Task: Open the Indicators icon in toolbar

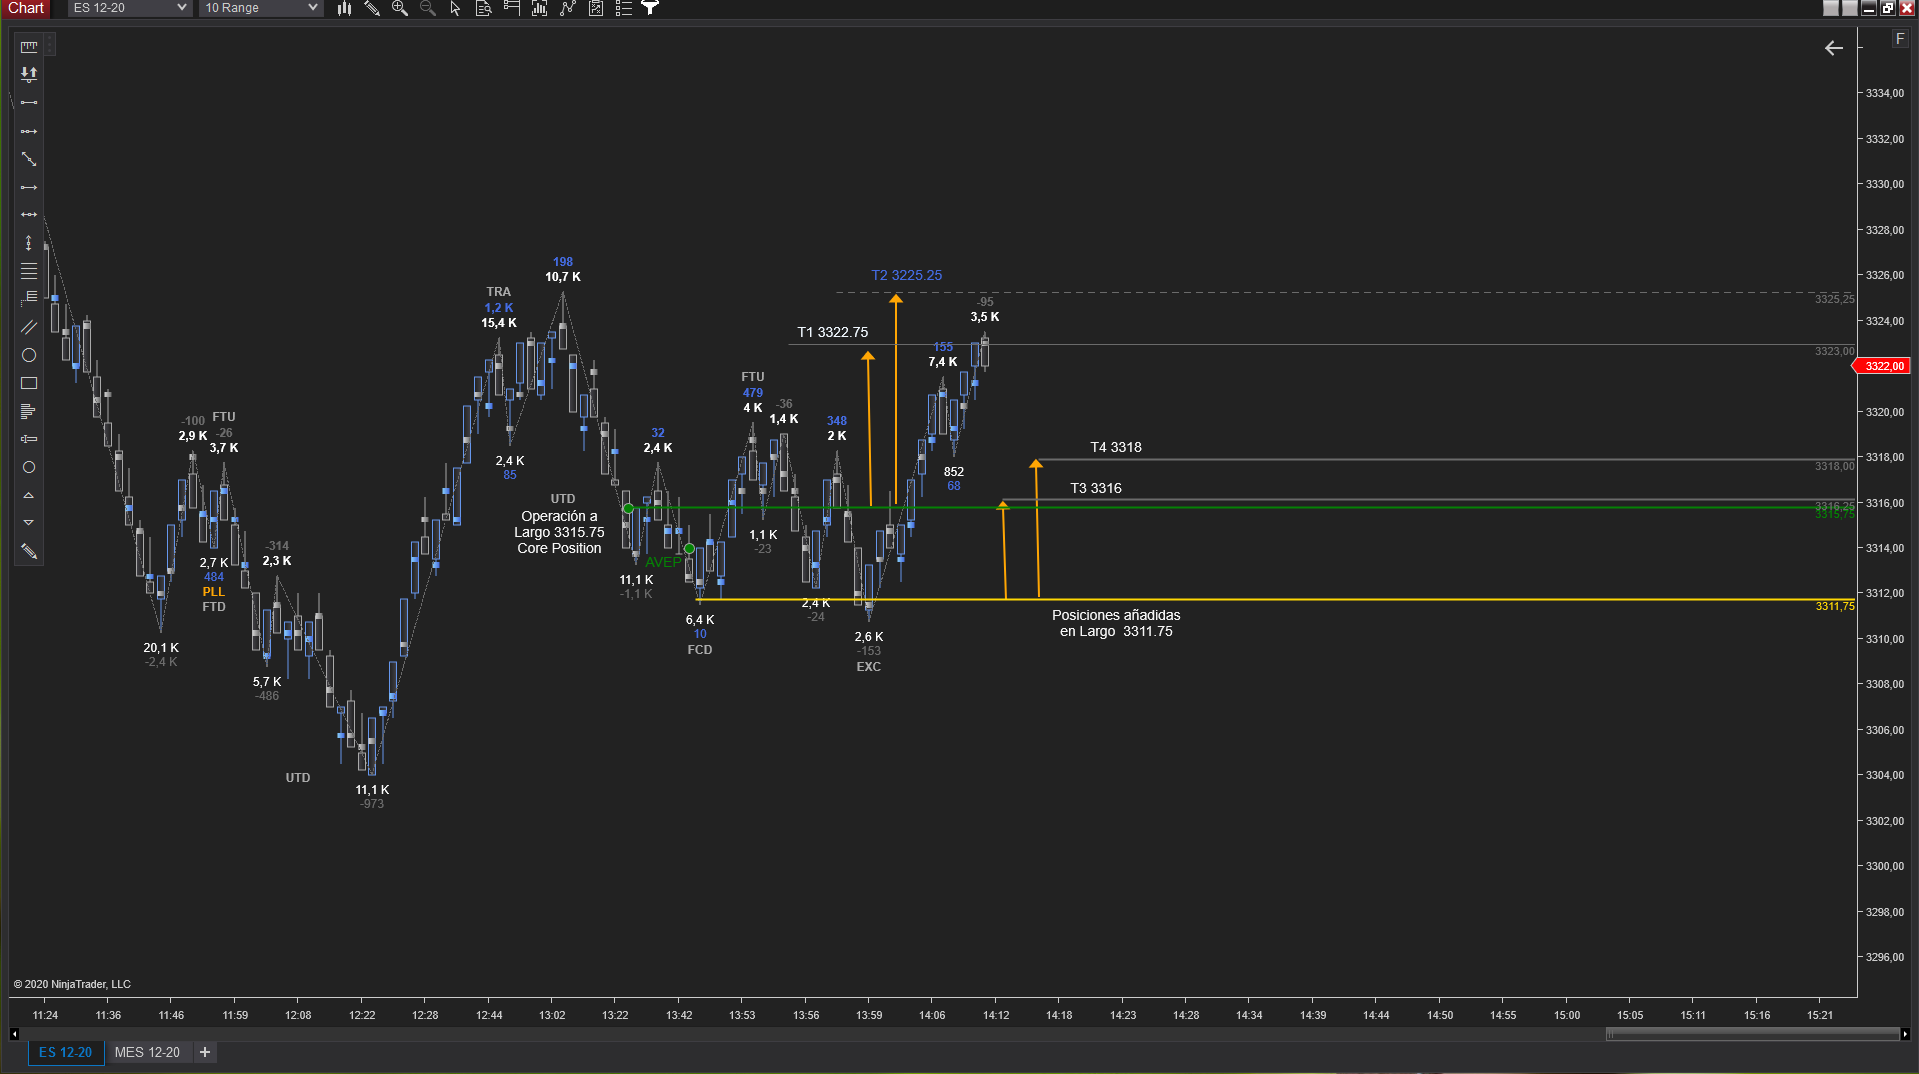Action: [540, 8]
